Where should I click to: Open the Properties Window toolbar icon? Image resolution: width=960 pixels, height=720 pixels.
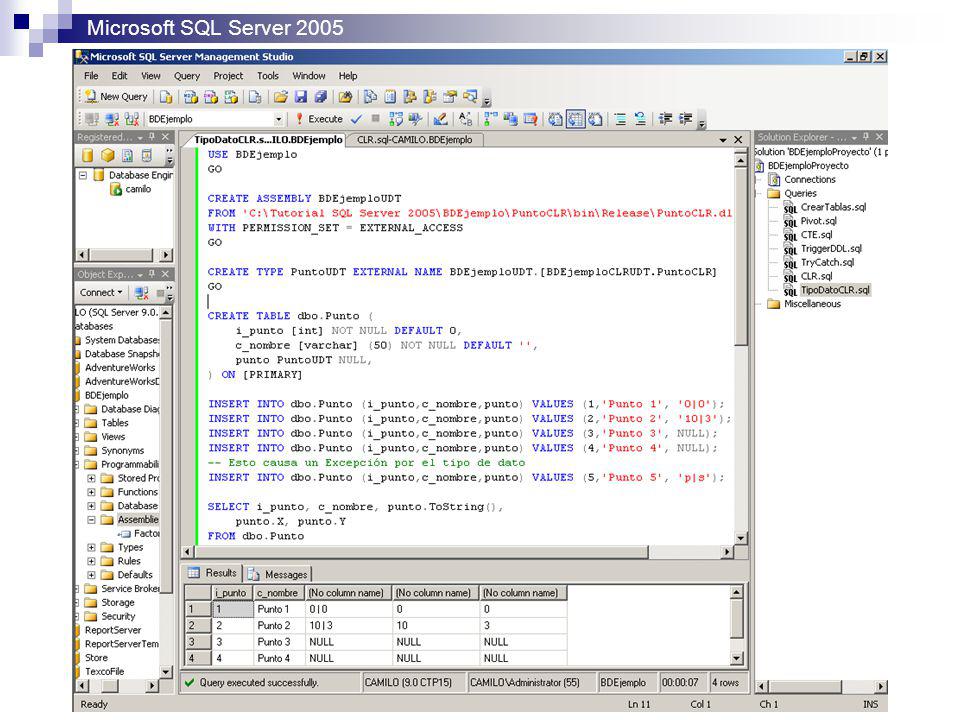[x=451, y=97]
